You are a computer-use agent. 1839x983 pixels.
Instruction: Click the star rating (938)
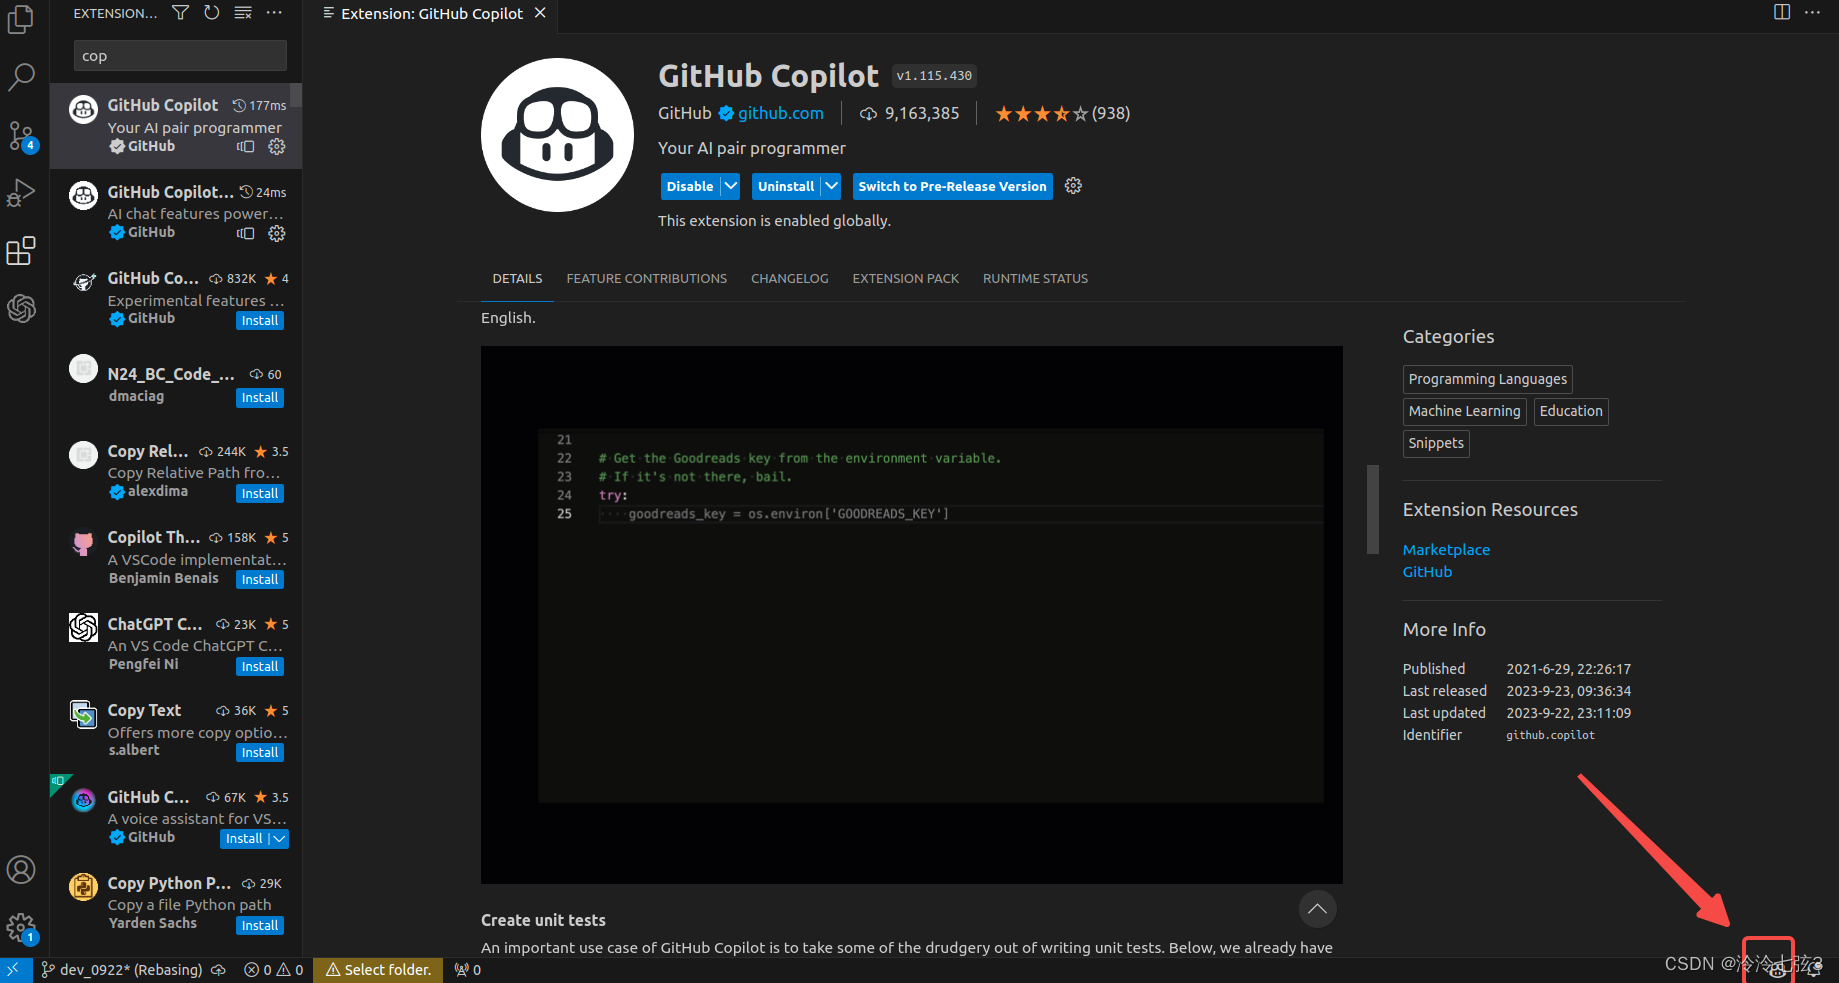coord(1062,113)
